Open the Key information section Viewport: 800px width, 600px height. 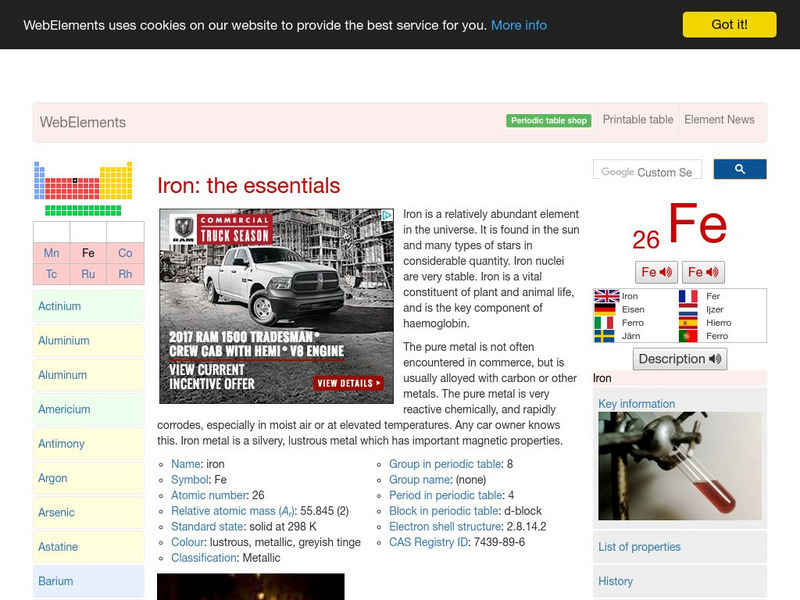[636, 404]
